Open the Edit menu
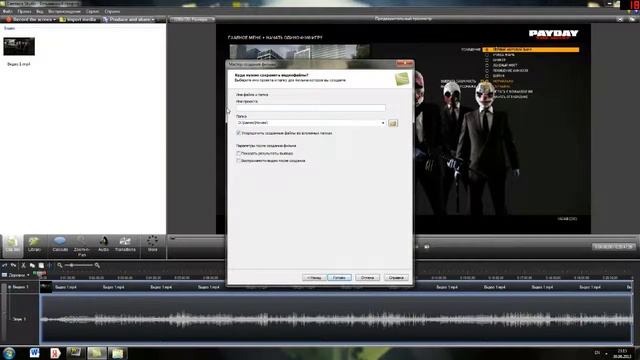The image size is (640, 360). (24, 11)
